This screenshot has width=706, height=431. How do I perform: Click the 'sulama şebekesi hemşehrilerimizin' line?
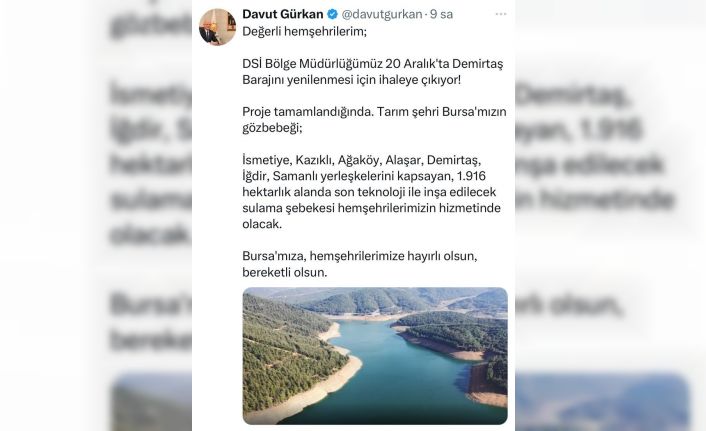tap(371, 208)
